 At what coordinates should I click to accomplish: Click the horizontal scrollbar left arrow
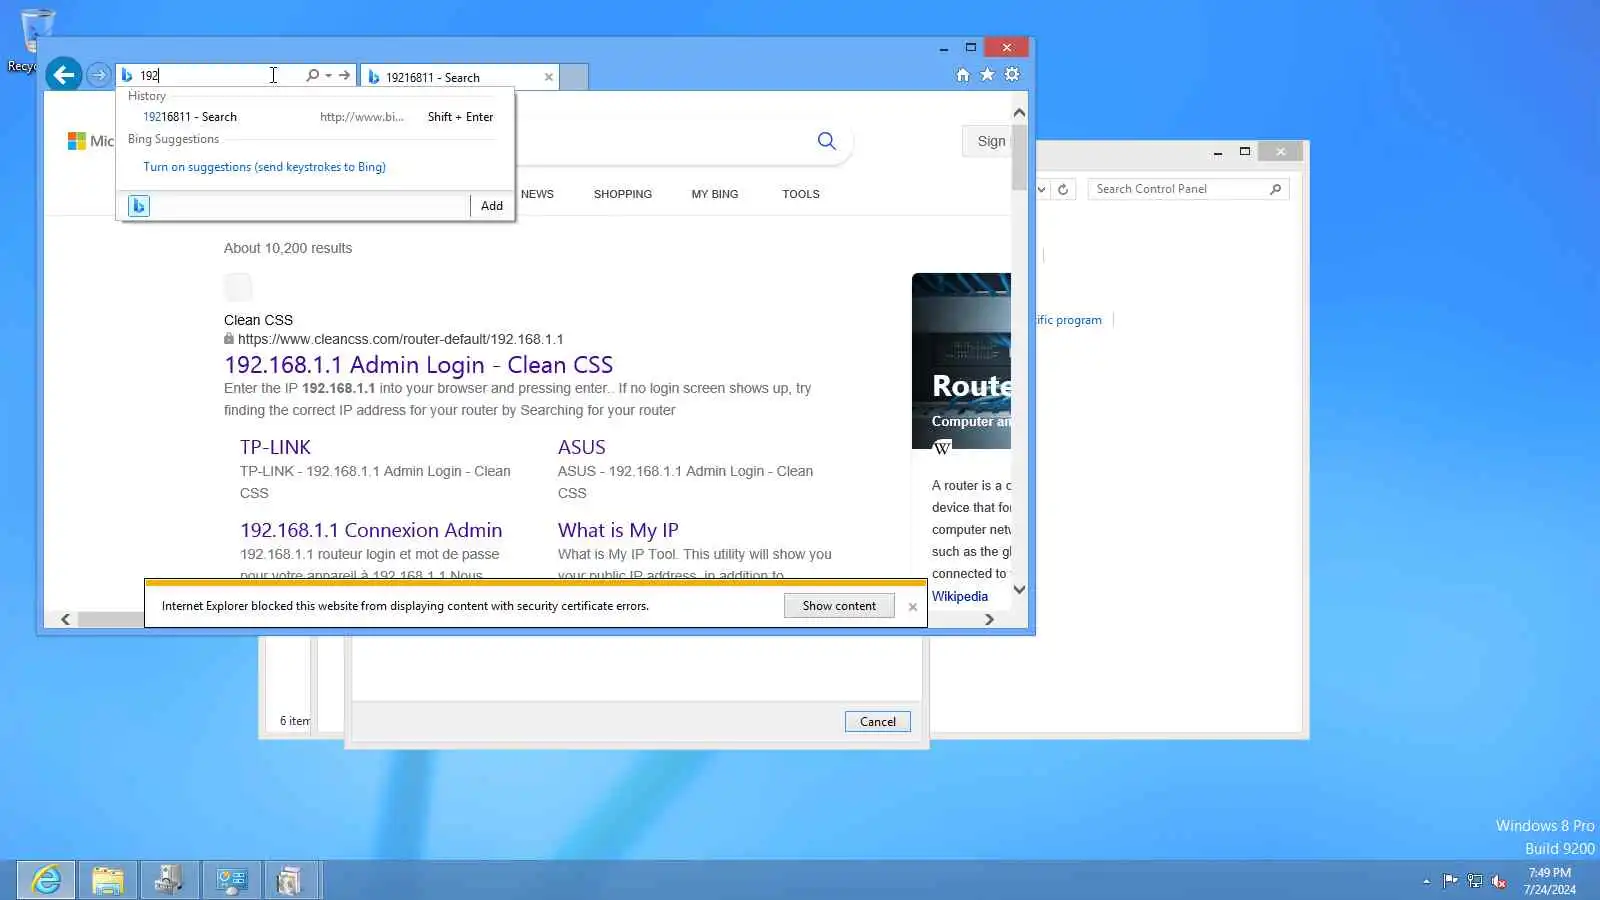66,620
